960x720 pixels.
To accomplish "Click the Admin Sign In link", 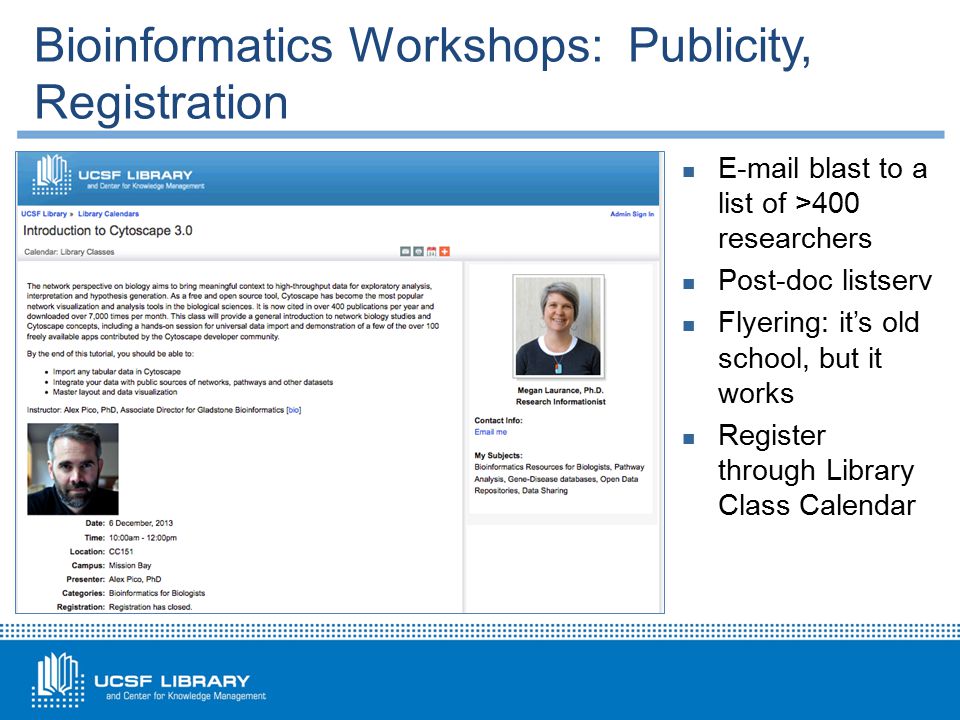I will click(x=632, y=214).
